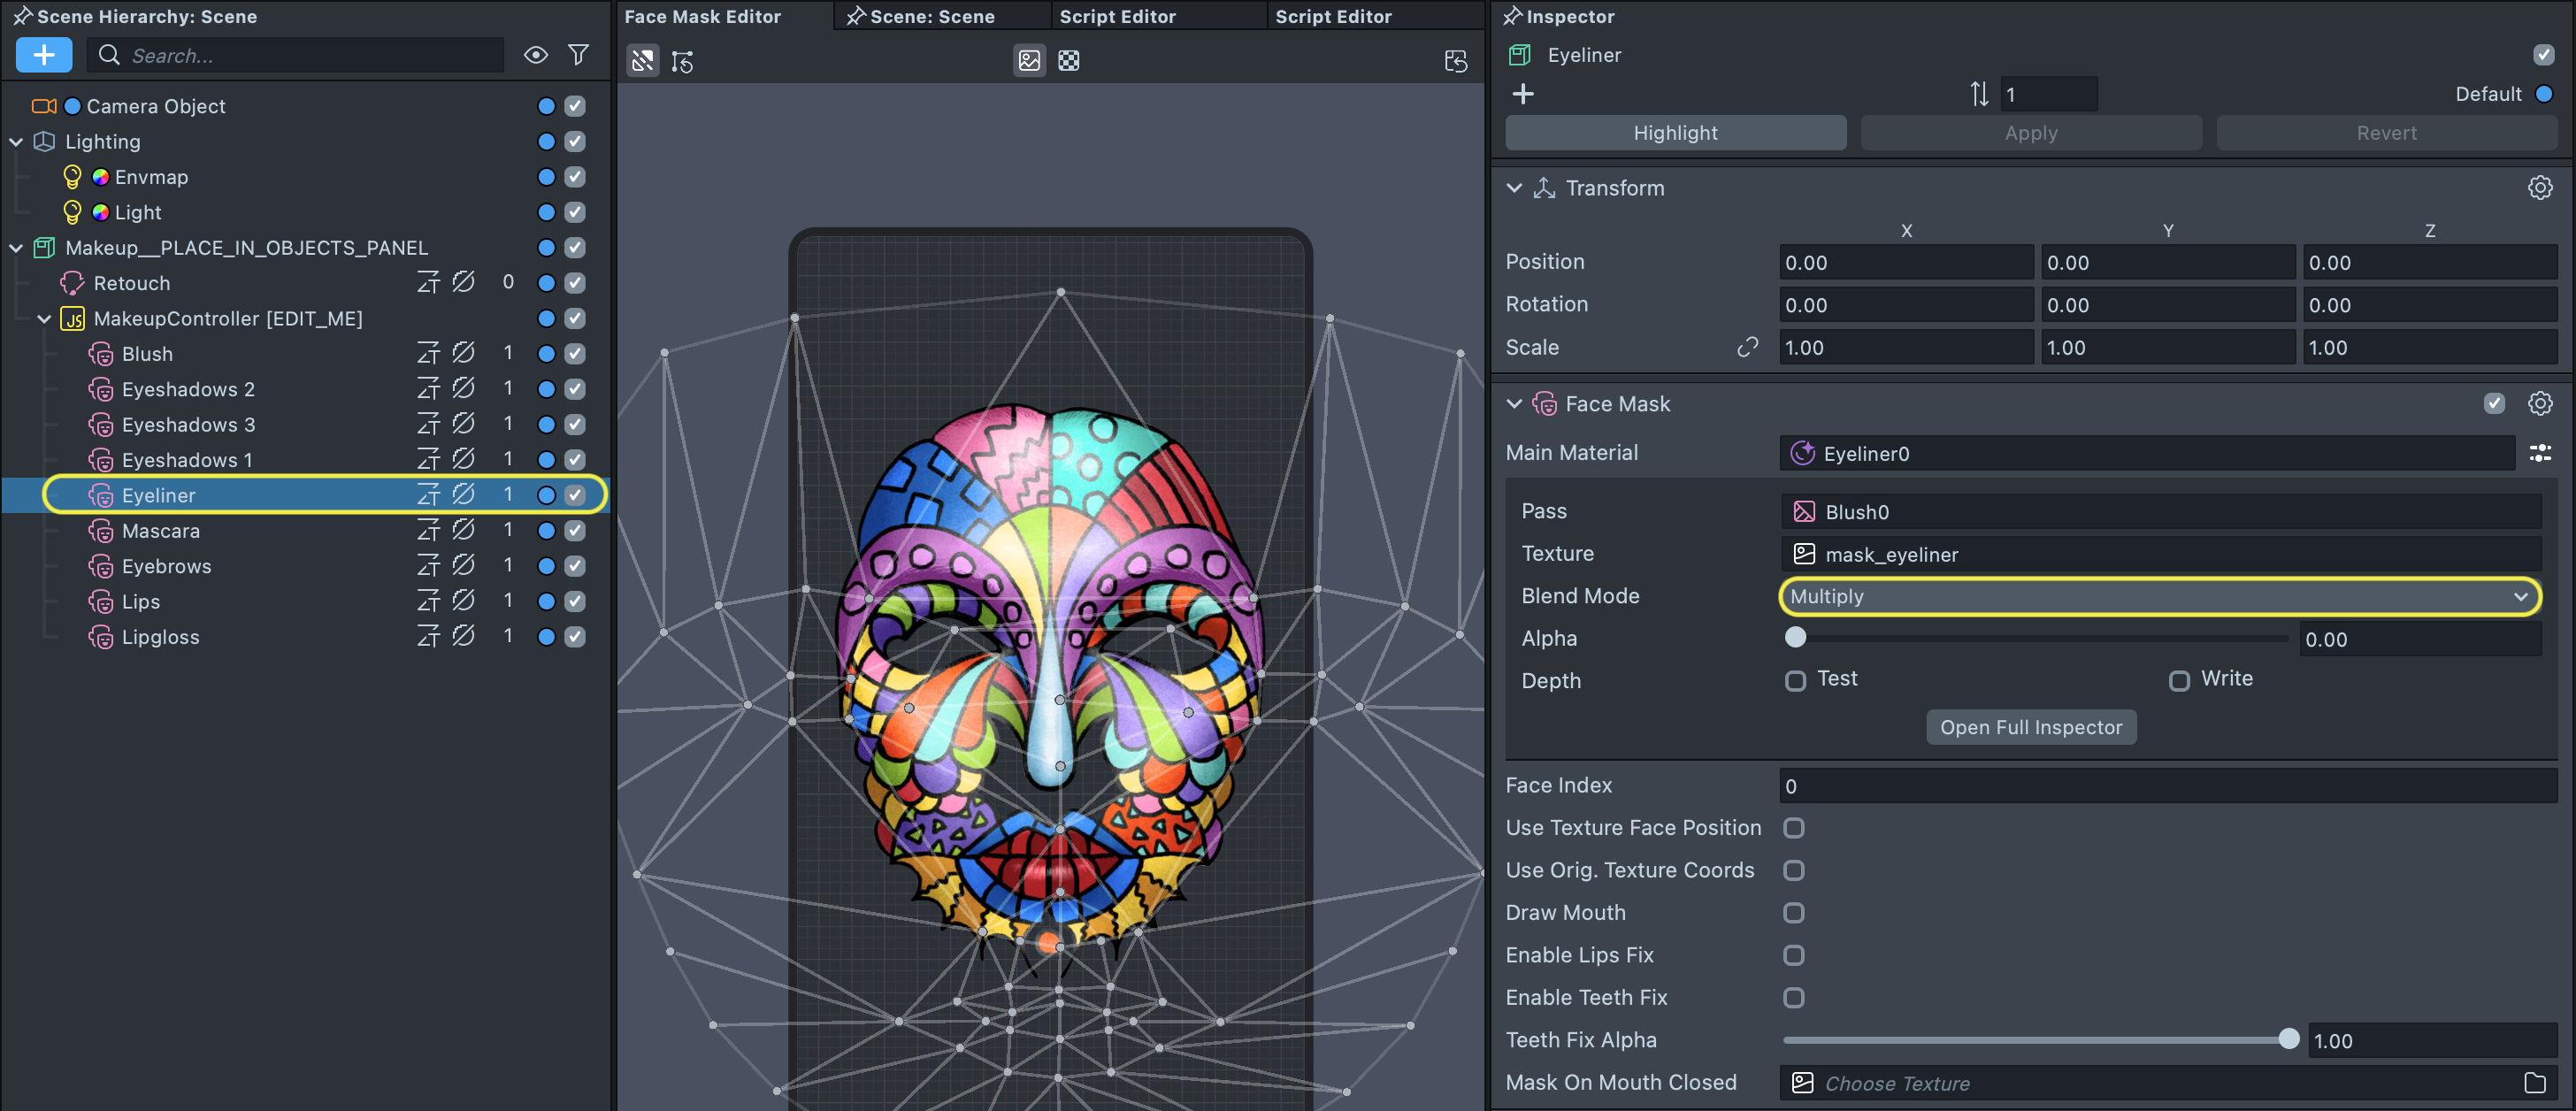
Task: Open Face Mask component gear settings
Action: (x=2539, y=404)
